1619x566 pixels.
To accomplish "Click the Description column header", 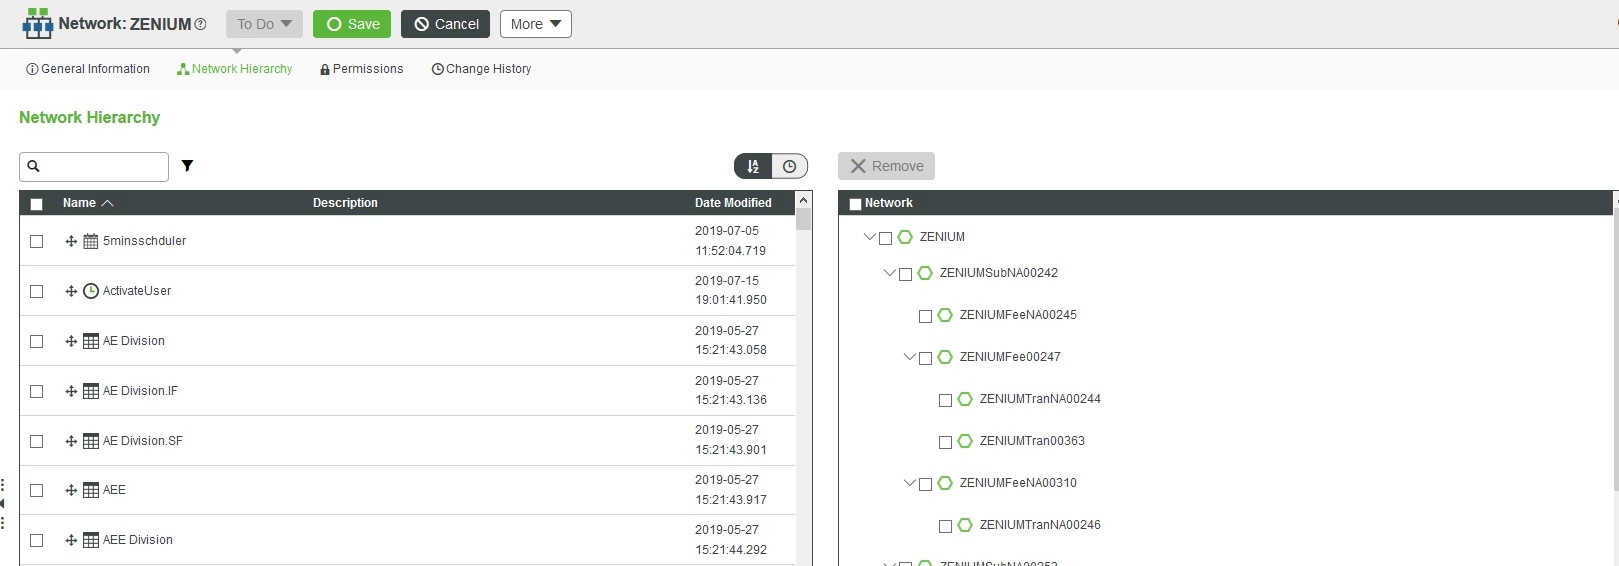I will coord(345,203).
